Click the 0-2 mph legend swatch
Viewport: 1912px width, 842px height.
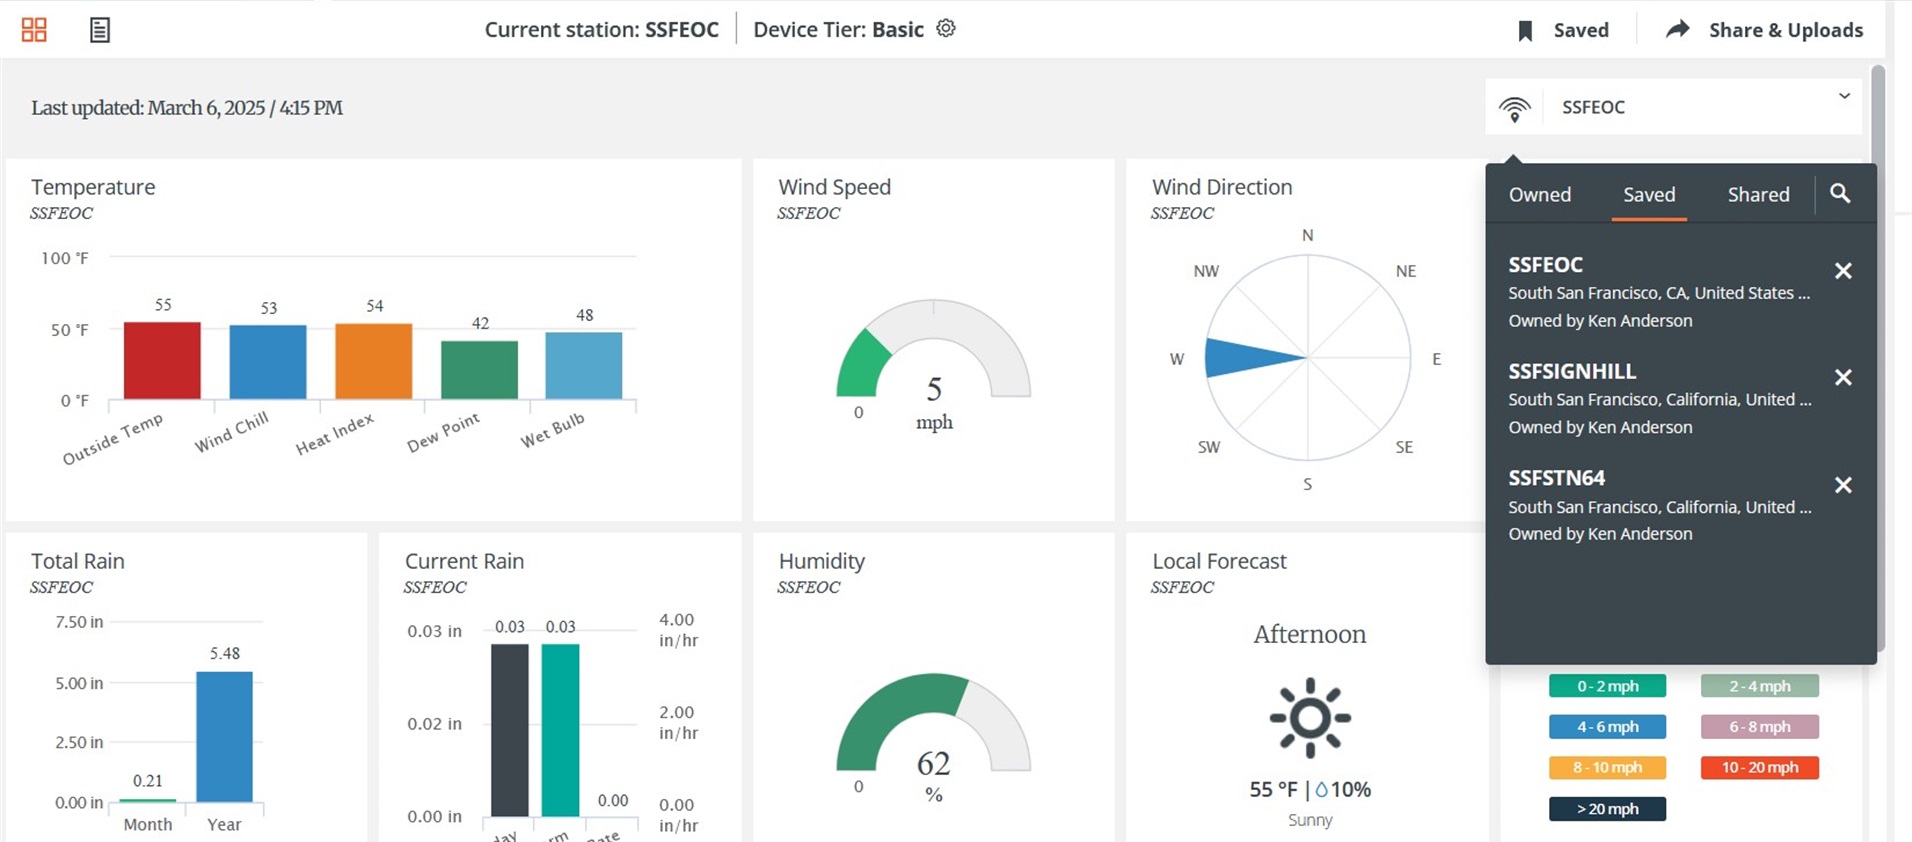1607,686
